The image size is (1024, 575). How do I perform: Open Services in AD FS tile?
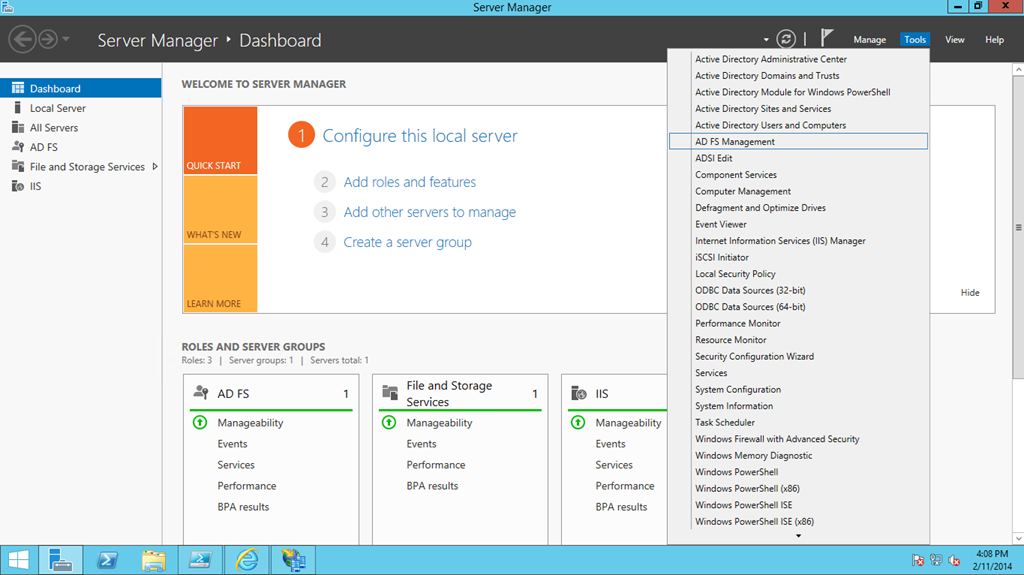236,465
